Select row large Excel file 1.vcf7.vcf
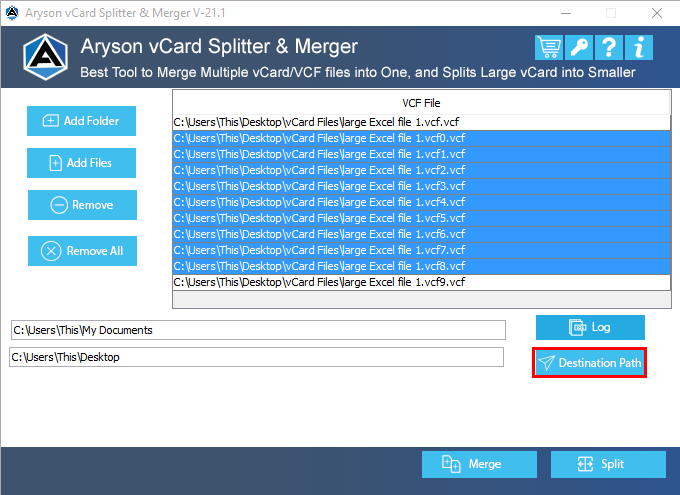This screenshot has width=680, height=495. pyautogui.click(x=422, y=250)
